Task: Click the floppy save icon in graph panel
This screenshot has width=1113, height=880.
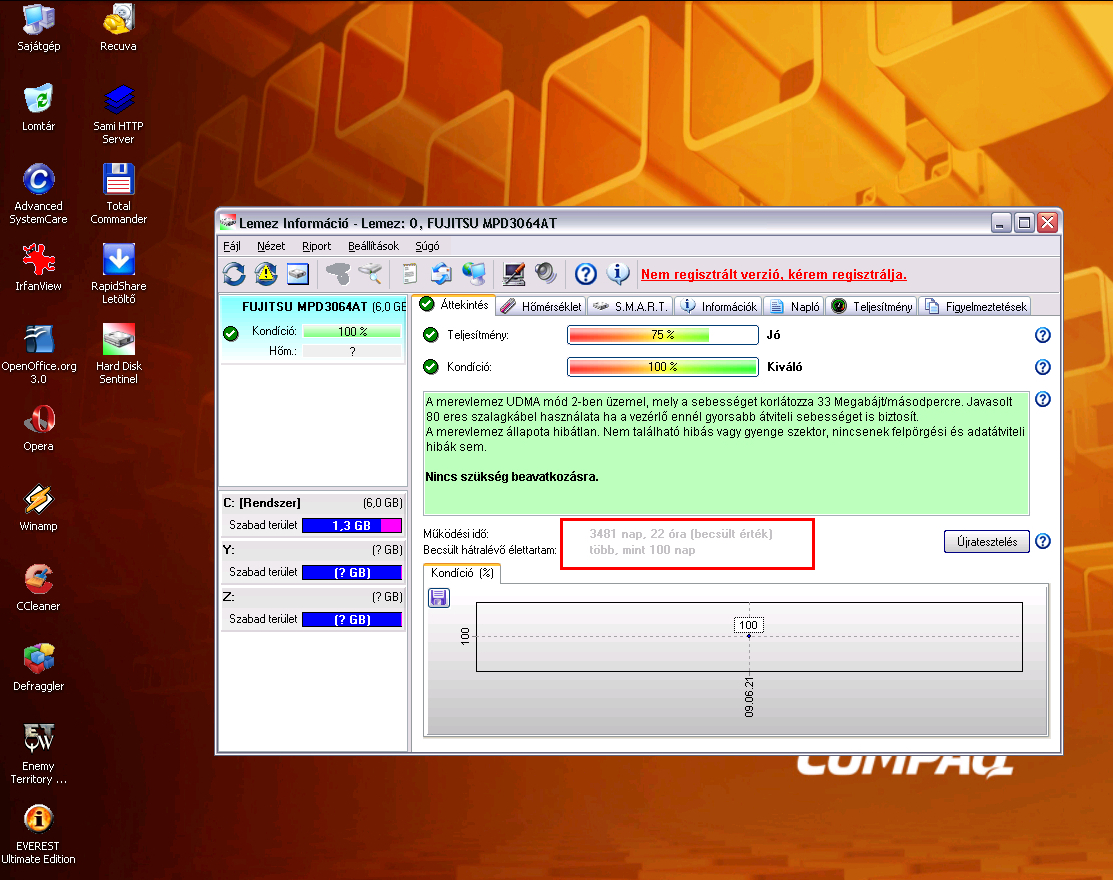Action: point(439,598)
